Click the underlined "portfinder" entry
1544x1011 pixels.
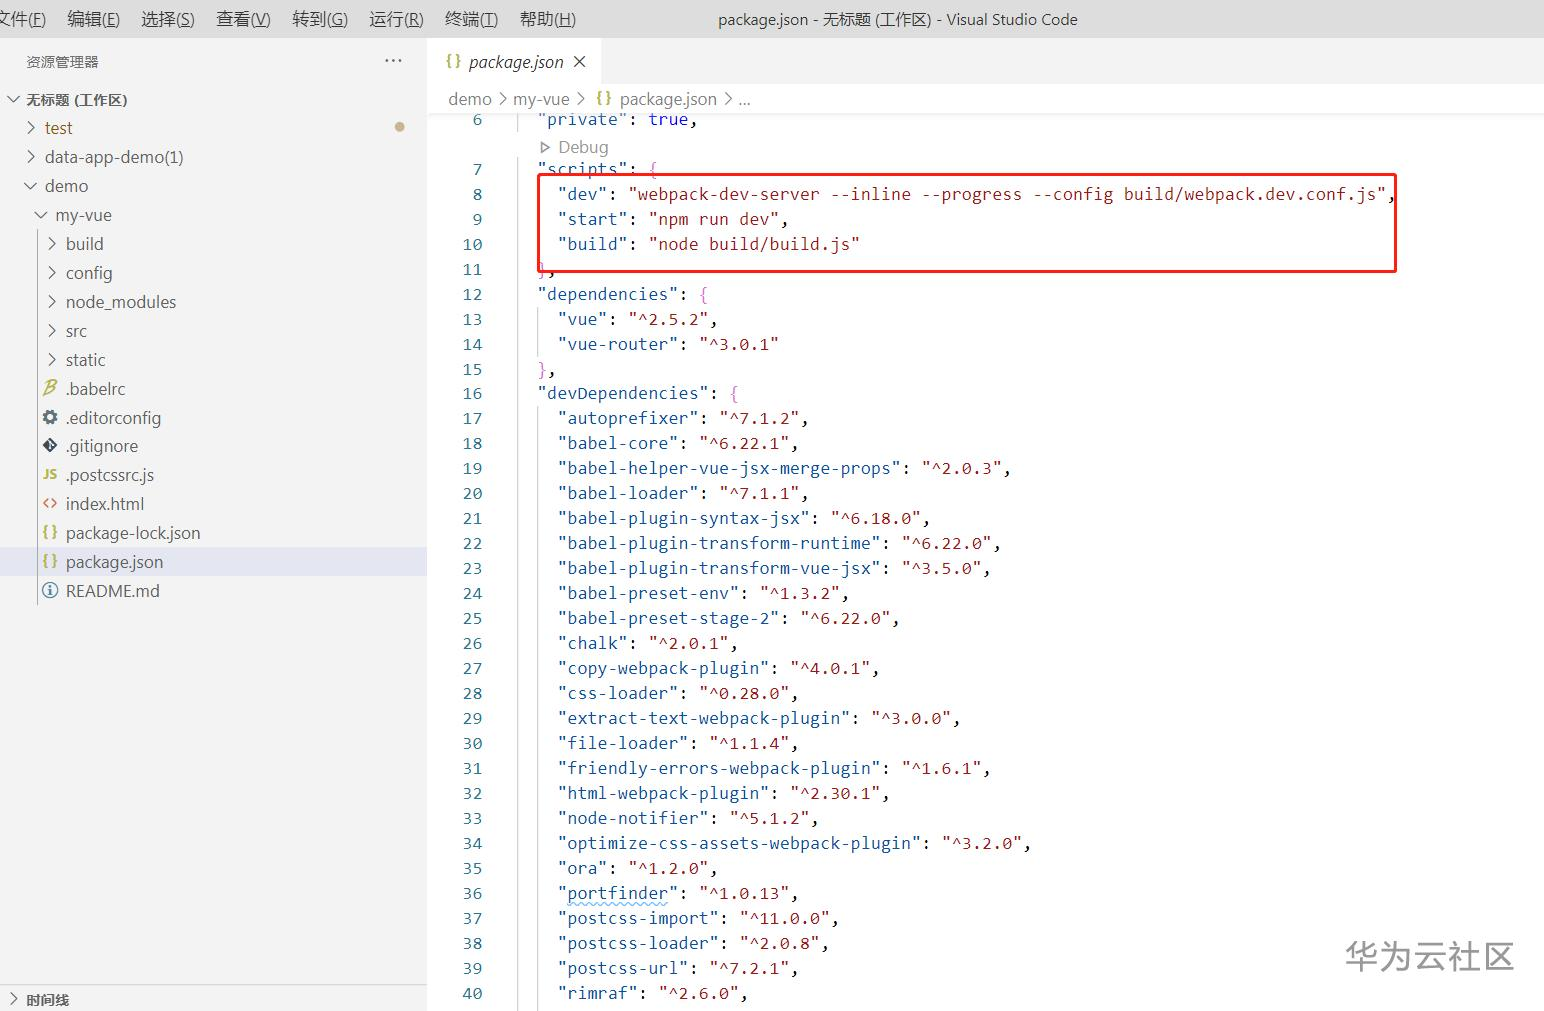coord(618,893)
